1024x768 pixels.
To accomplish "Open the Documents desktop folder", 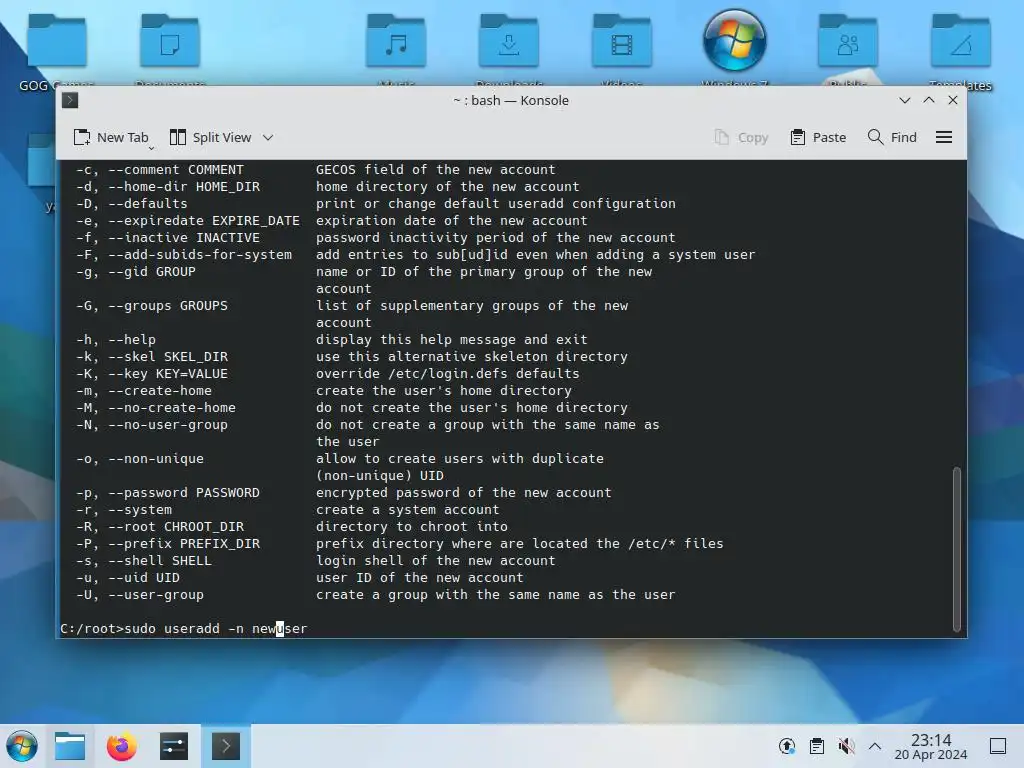I will point(170,51).
